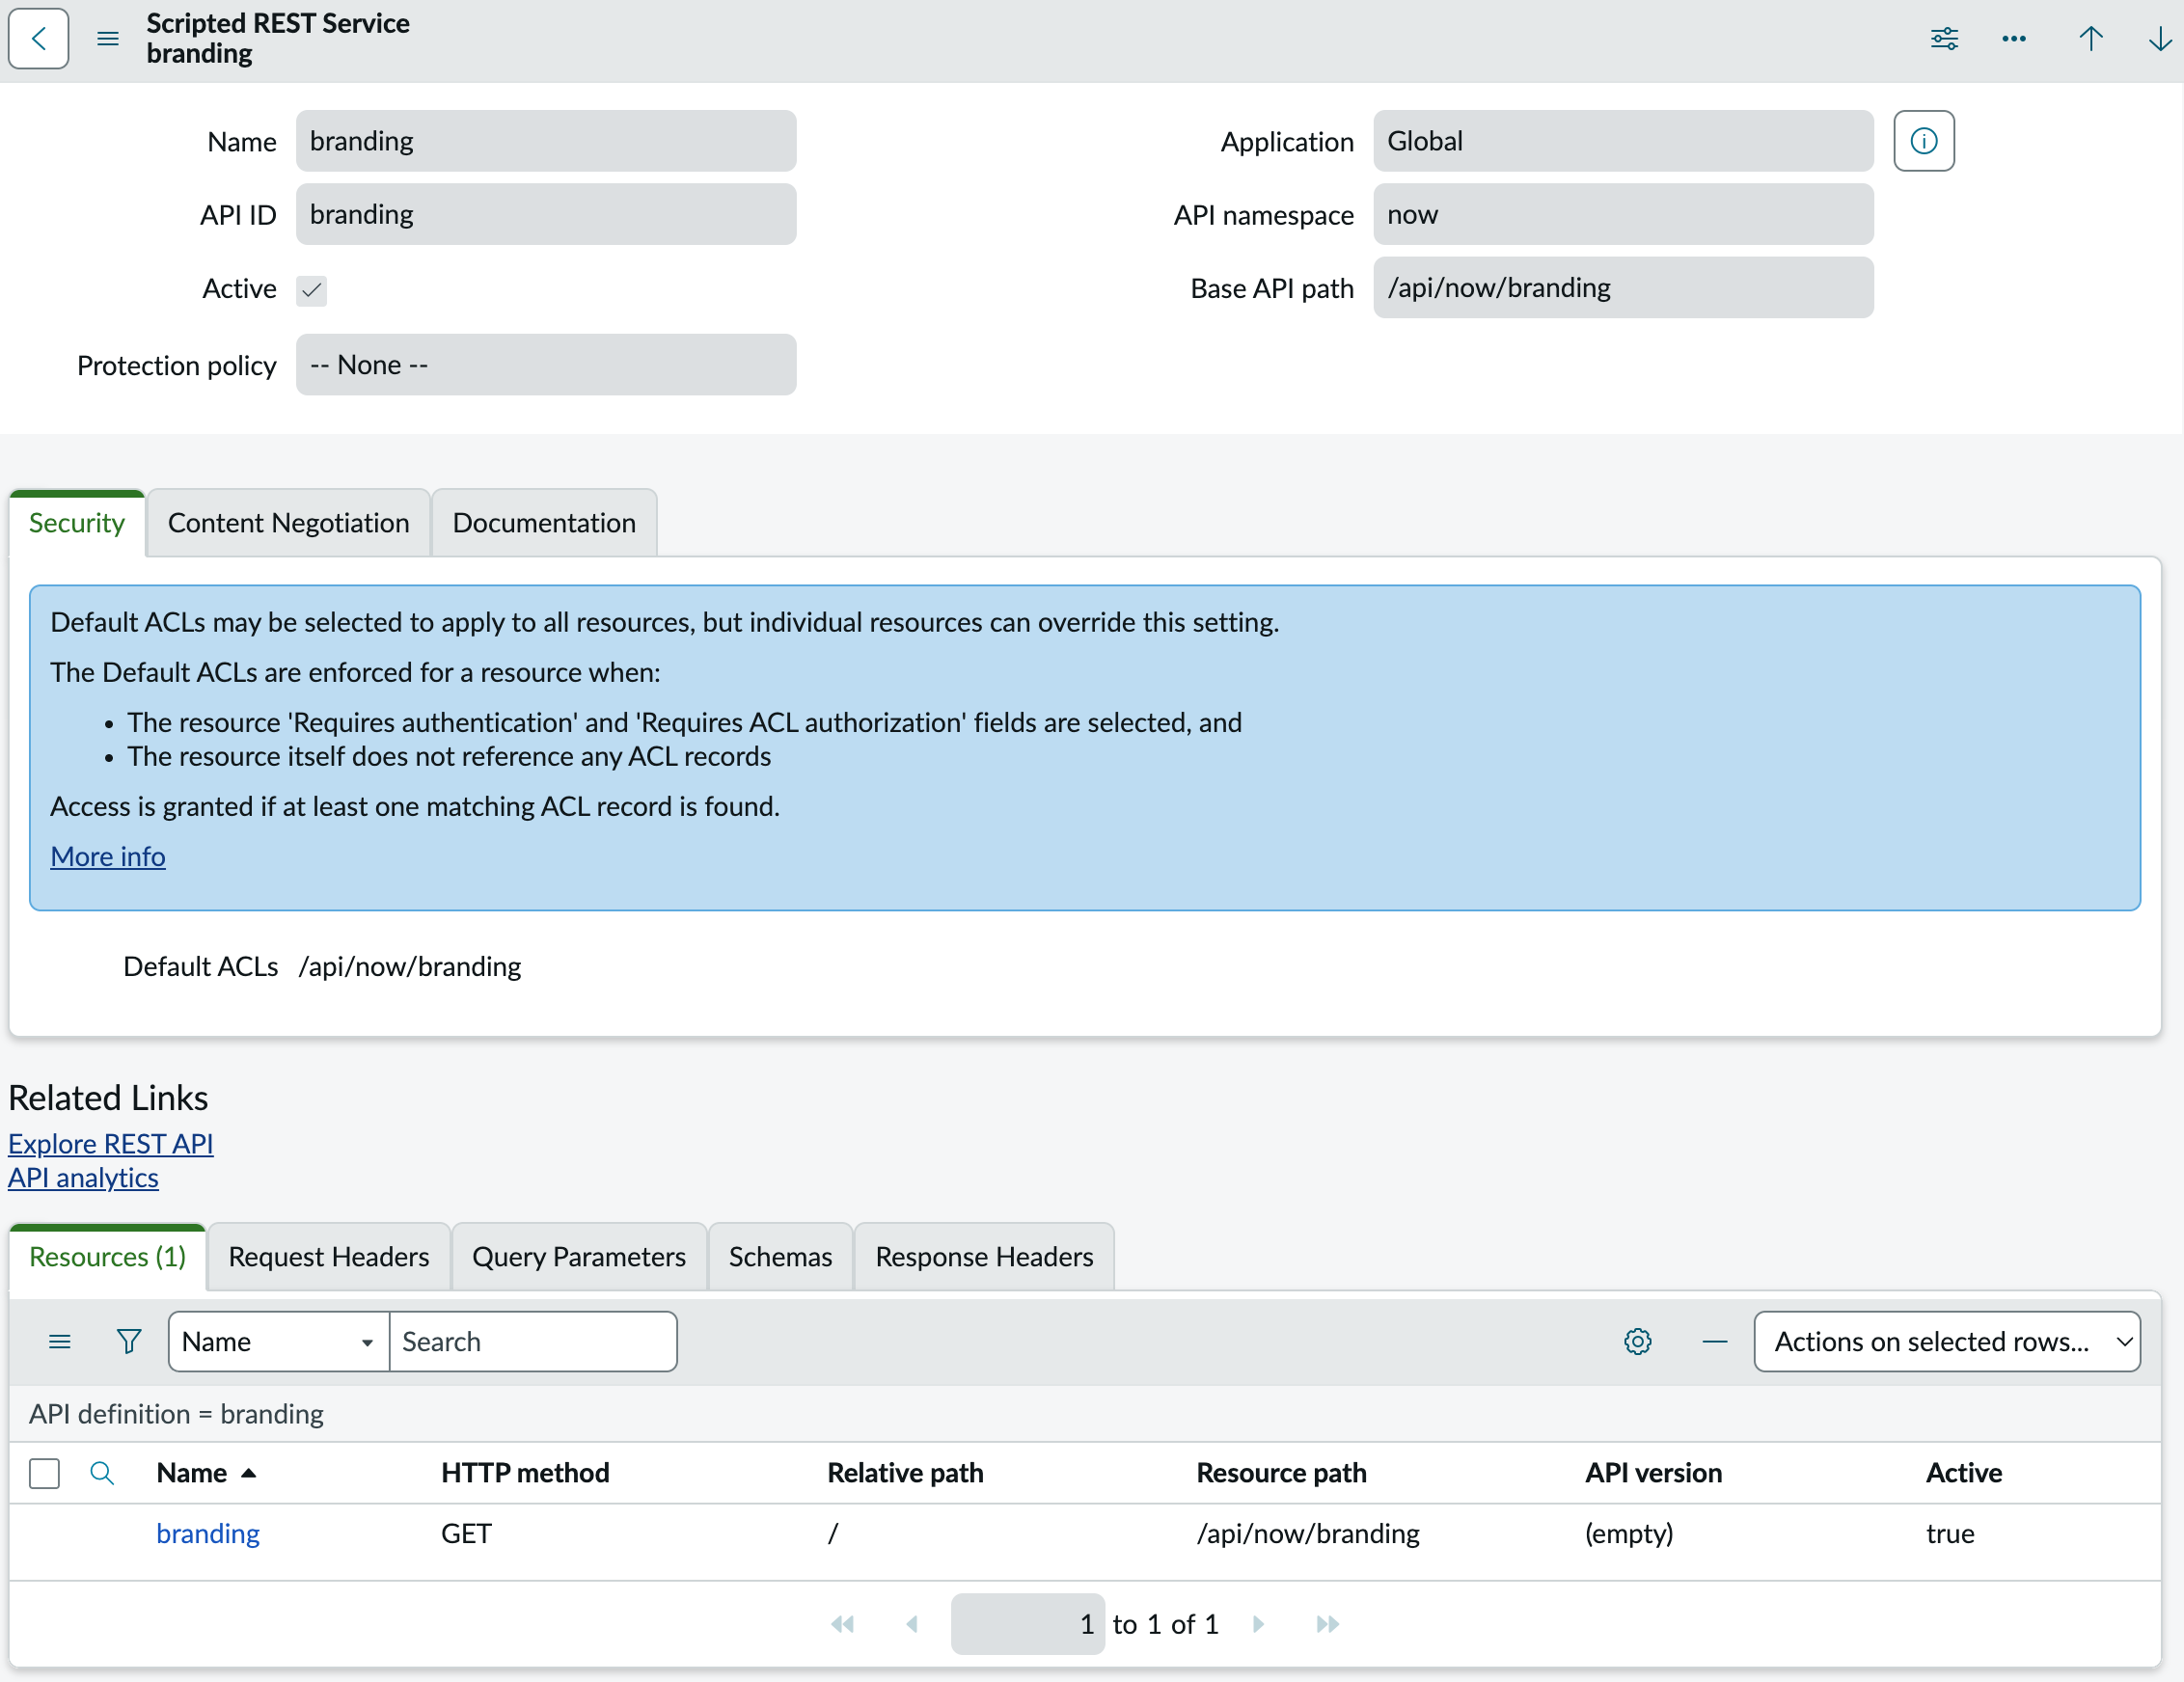The height and width of the screenshot is (1682, 2184).
Task: Click the GET cell in branding row
Action: 466,1533
